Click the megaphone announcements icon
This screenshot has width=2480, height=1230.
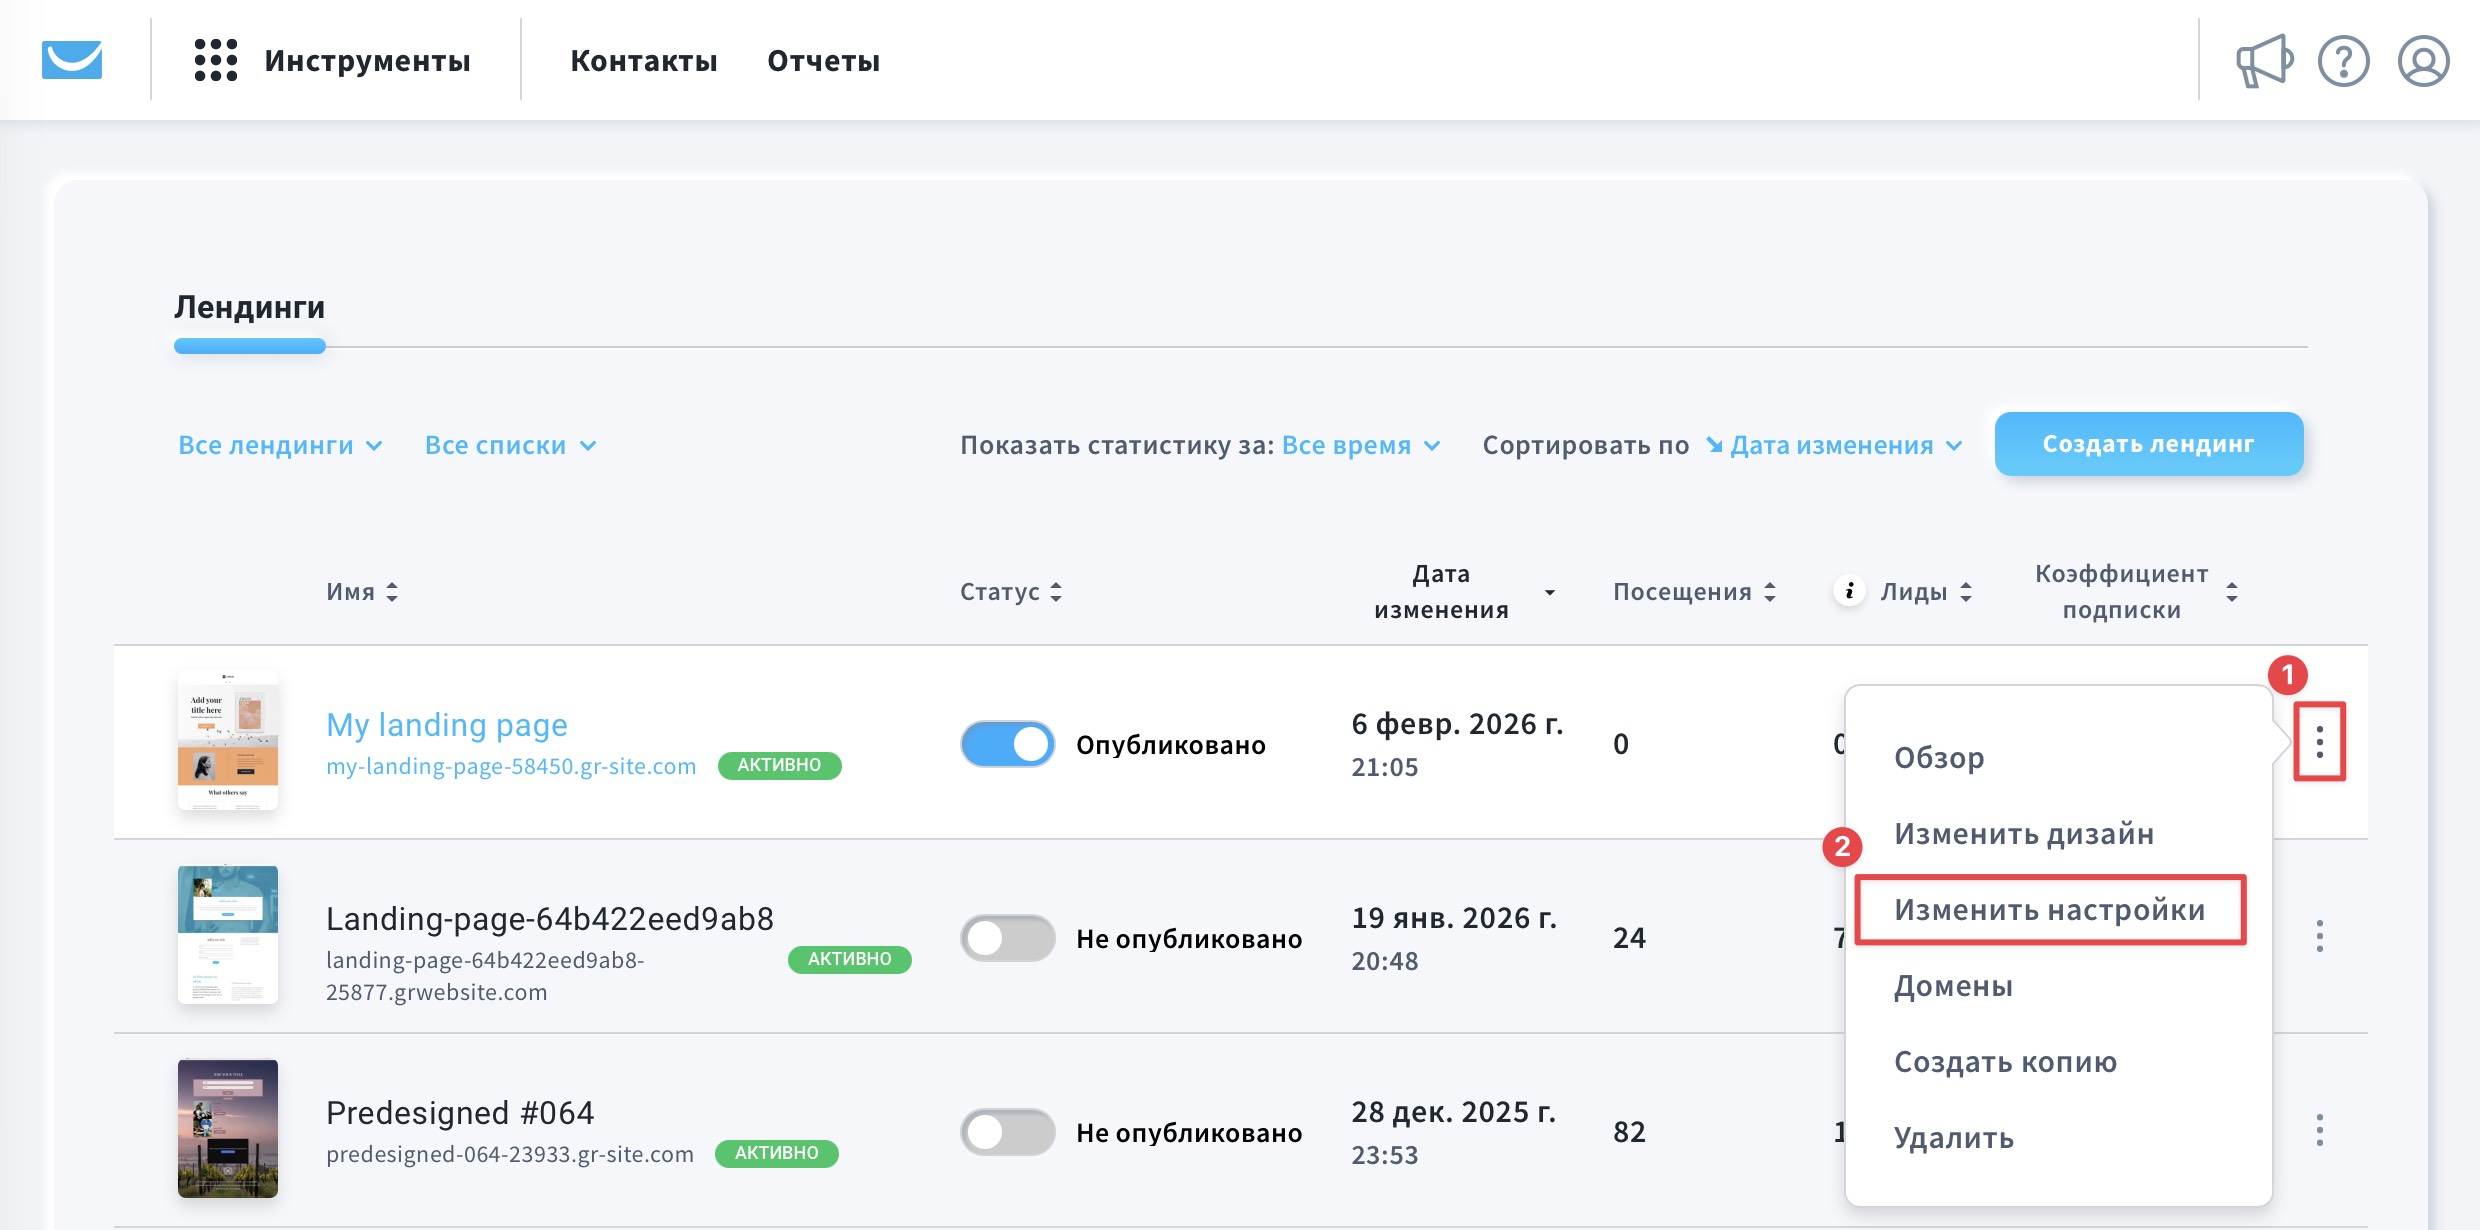coord(2264,61)
